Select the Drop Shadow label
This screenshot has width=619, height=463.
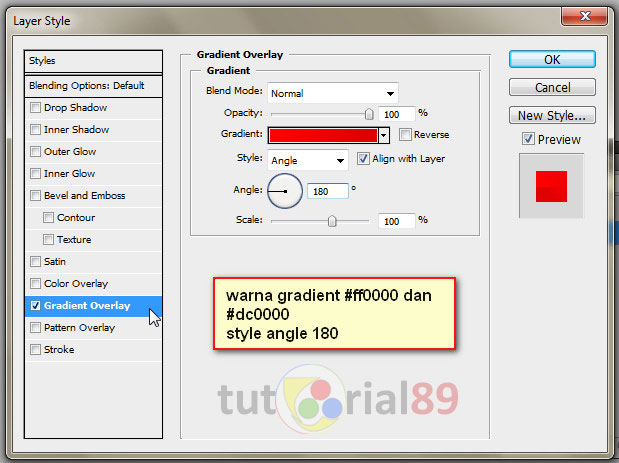pyautogui.click(x=75, y=107)
